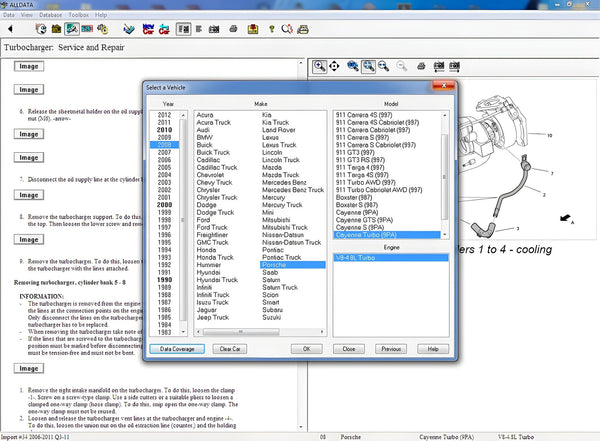Viewport: 600px width, 441px height.
Task: Click the camera image icon in main toolbar
Action: [x=214, y=29]
